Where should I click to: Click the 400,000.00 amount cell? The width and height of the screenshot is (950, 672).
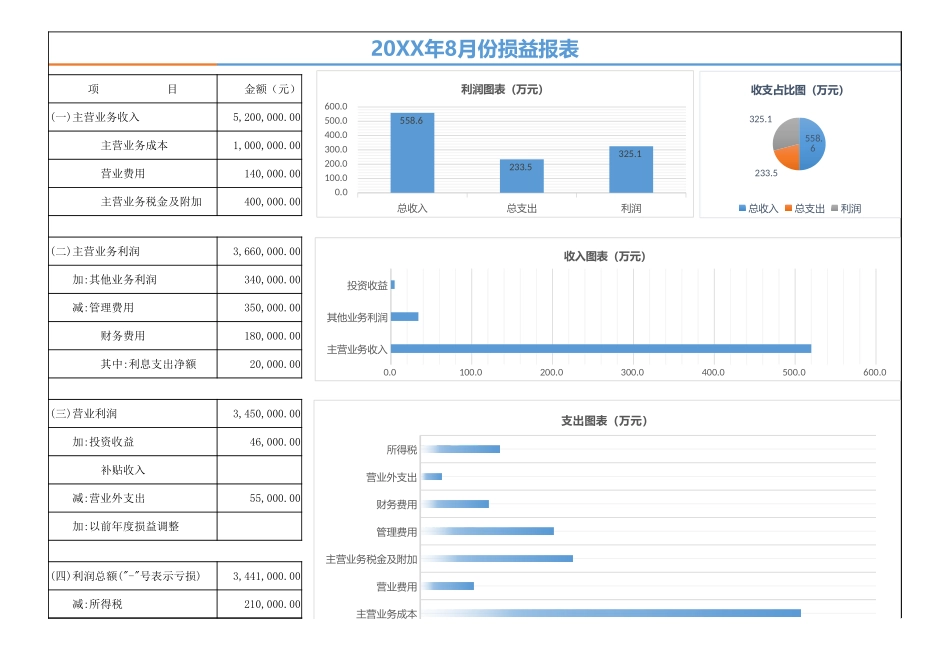tap(259, 201)
